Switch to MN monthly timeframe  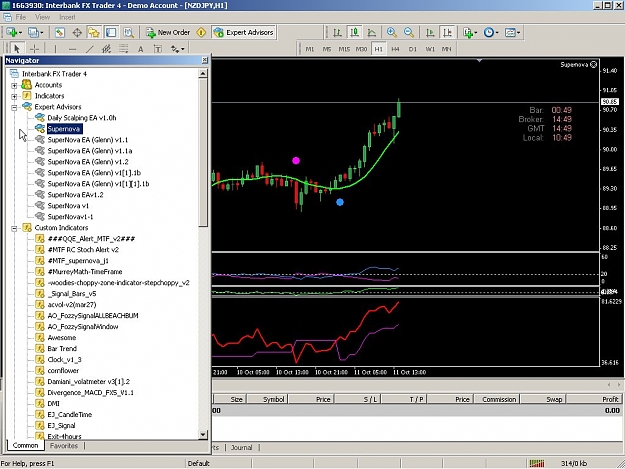(x=446, y=49)
